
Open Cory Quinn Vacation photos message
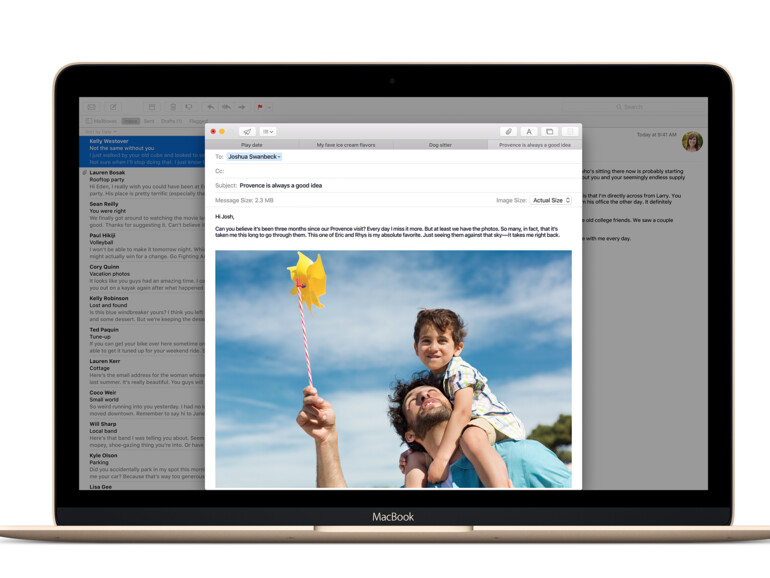click(x=142, y=277)
